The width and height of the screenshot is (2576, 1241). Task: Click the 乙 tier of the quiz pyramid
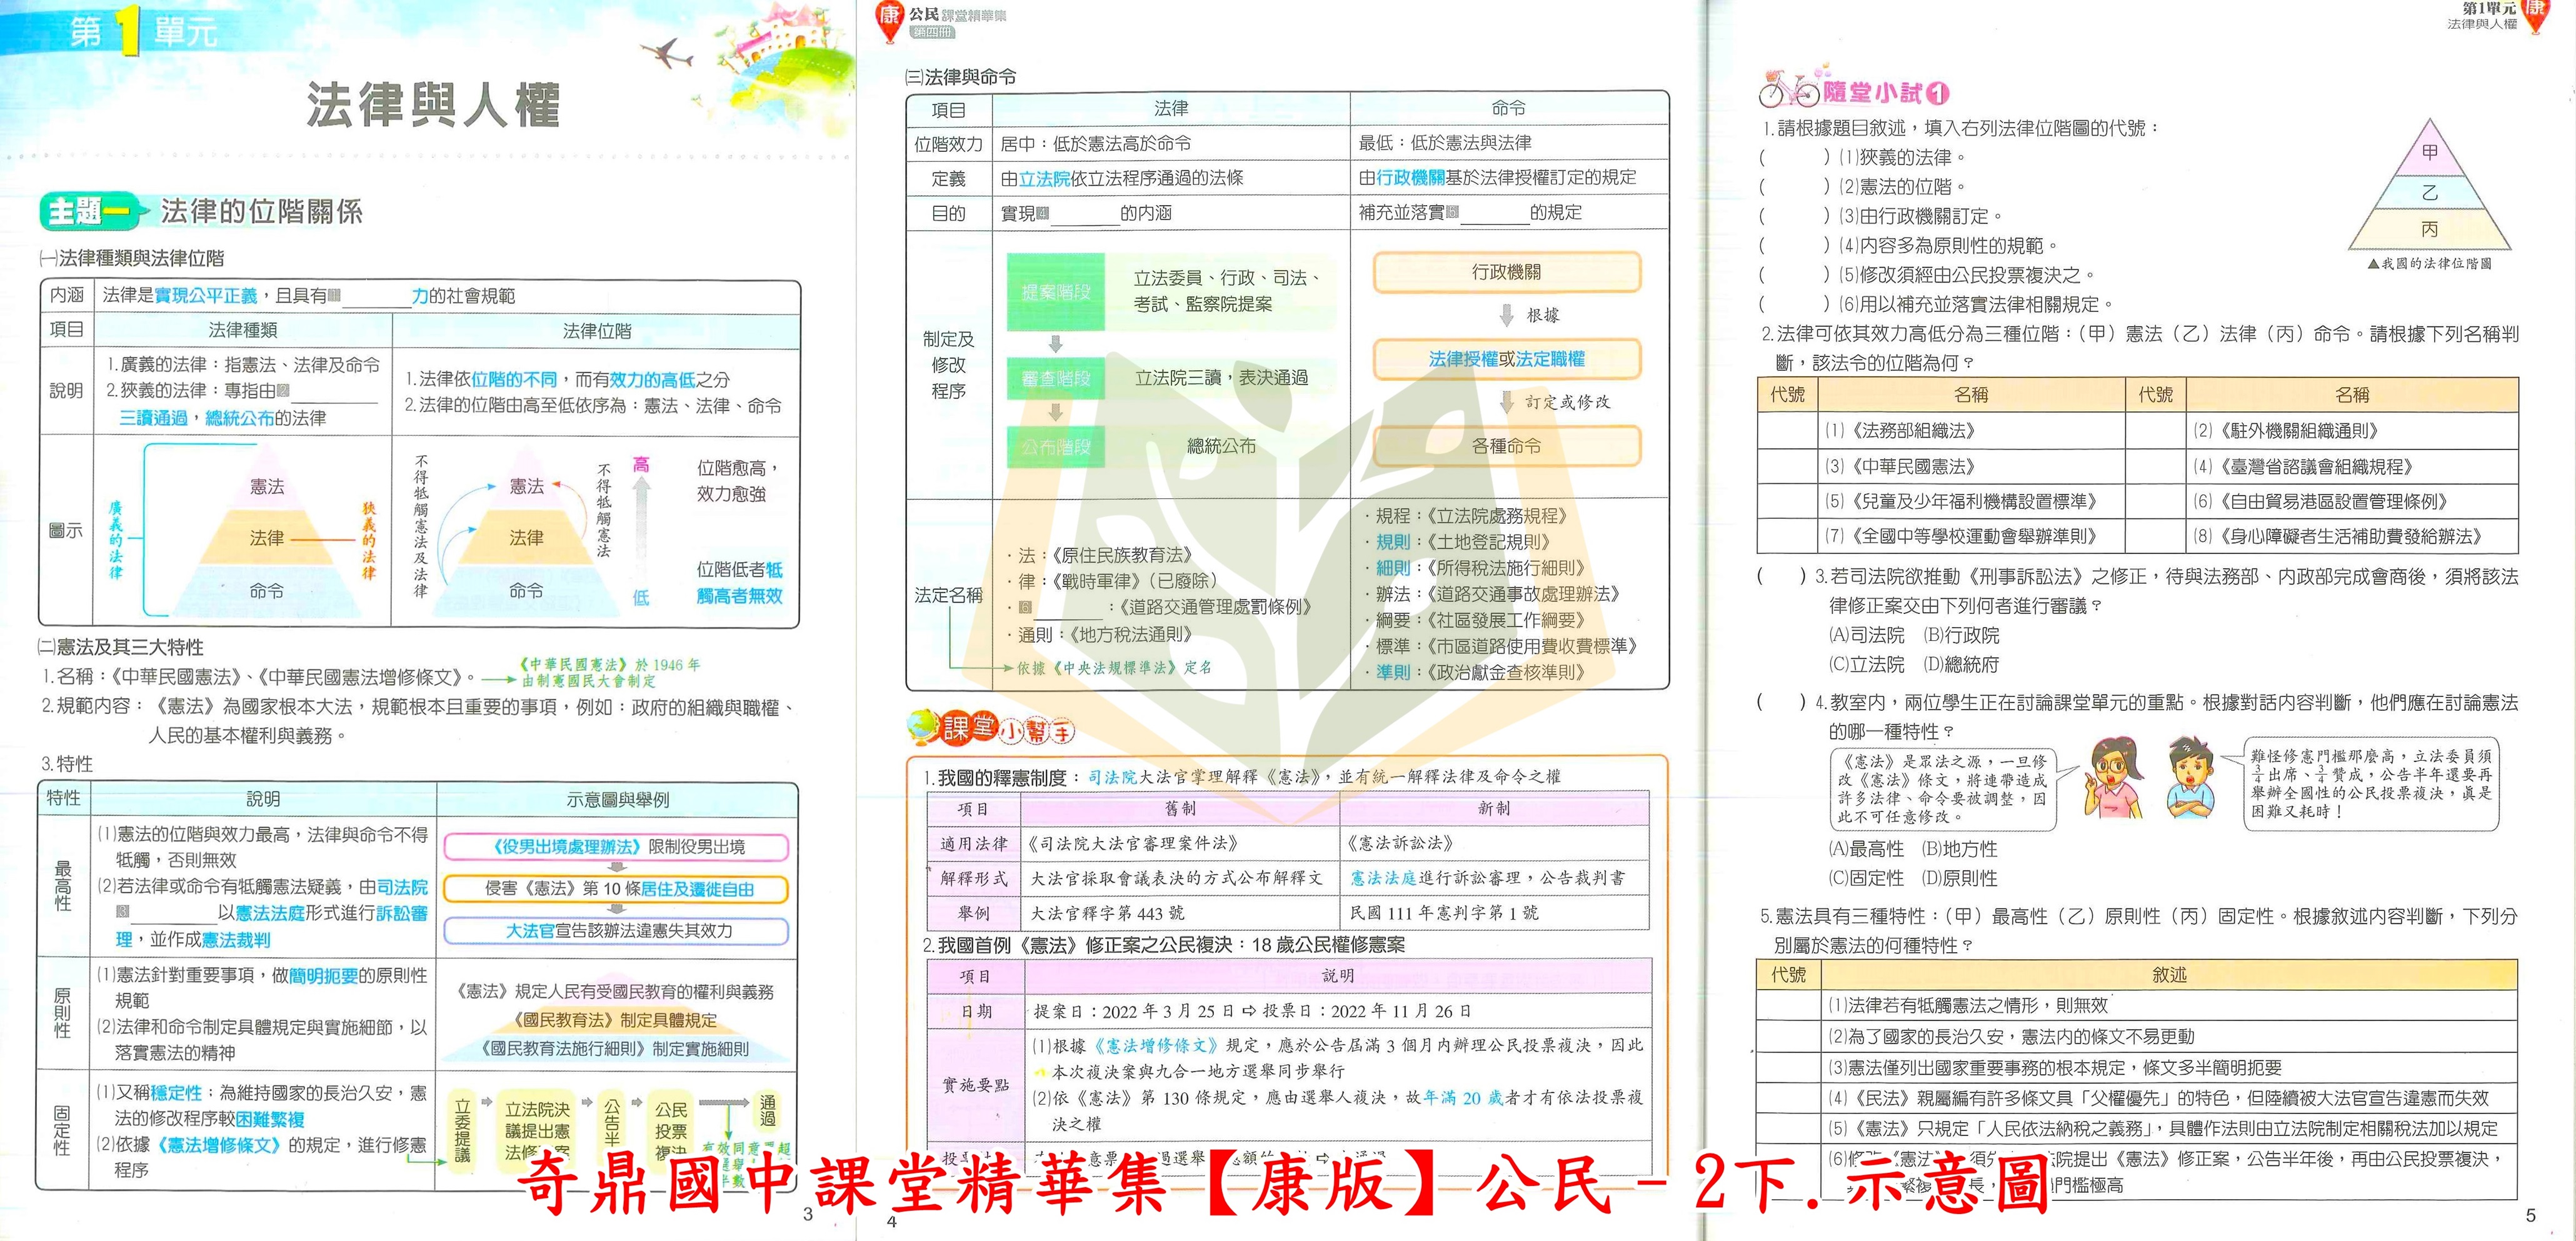pyautogui.click(x=2430, y=192)
